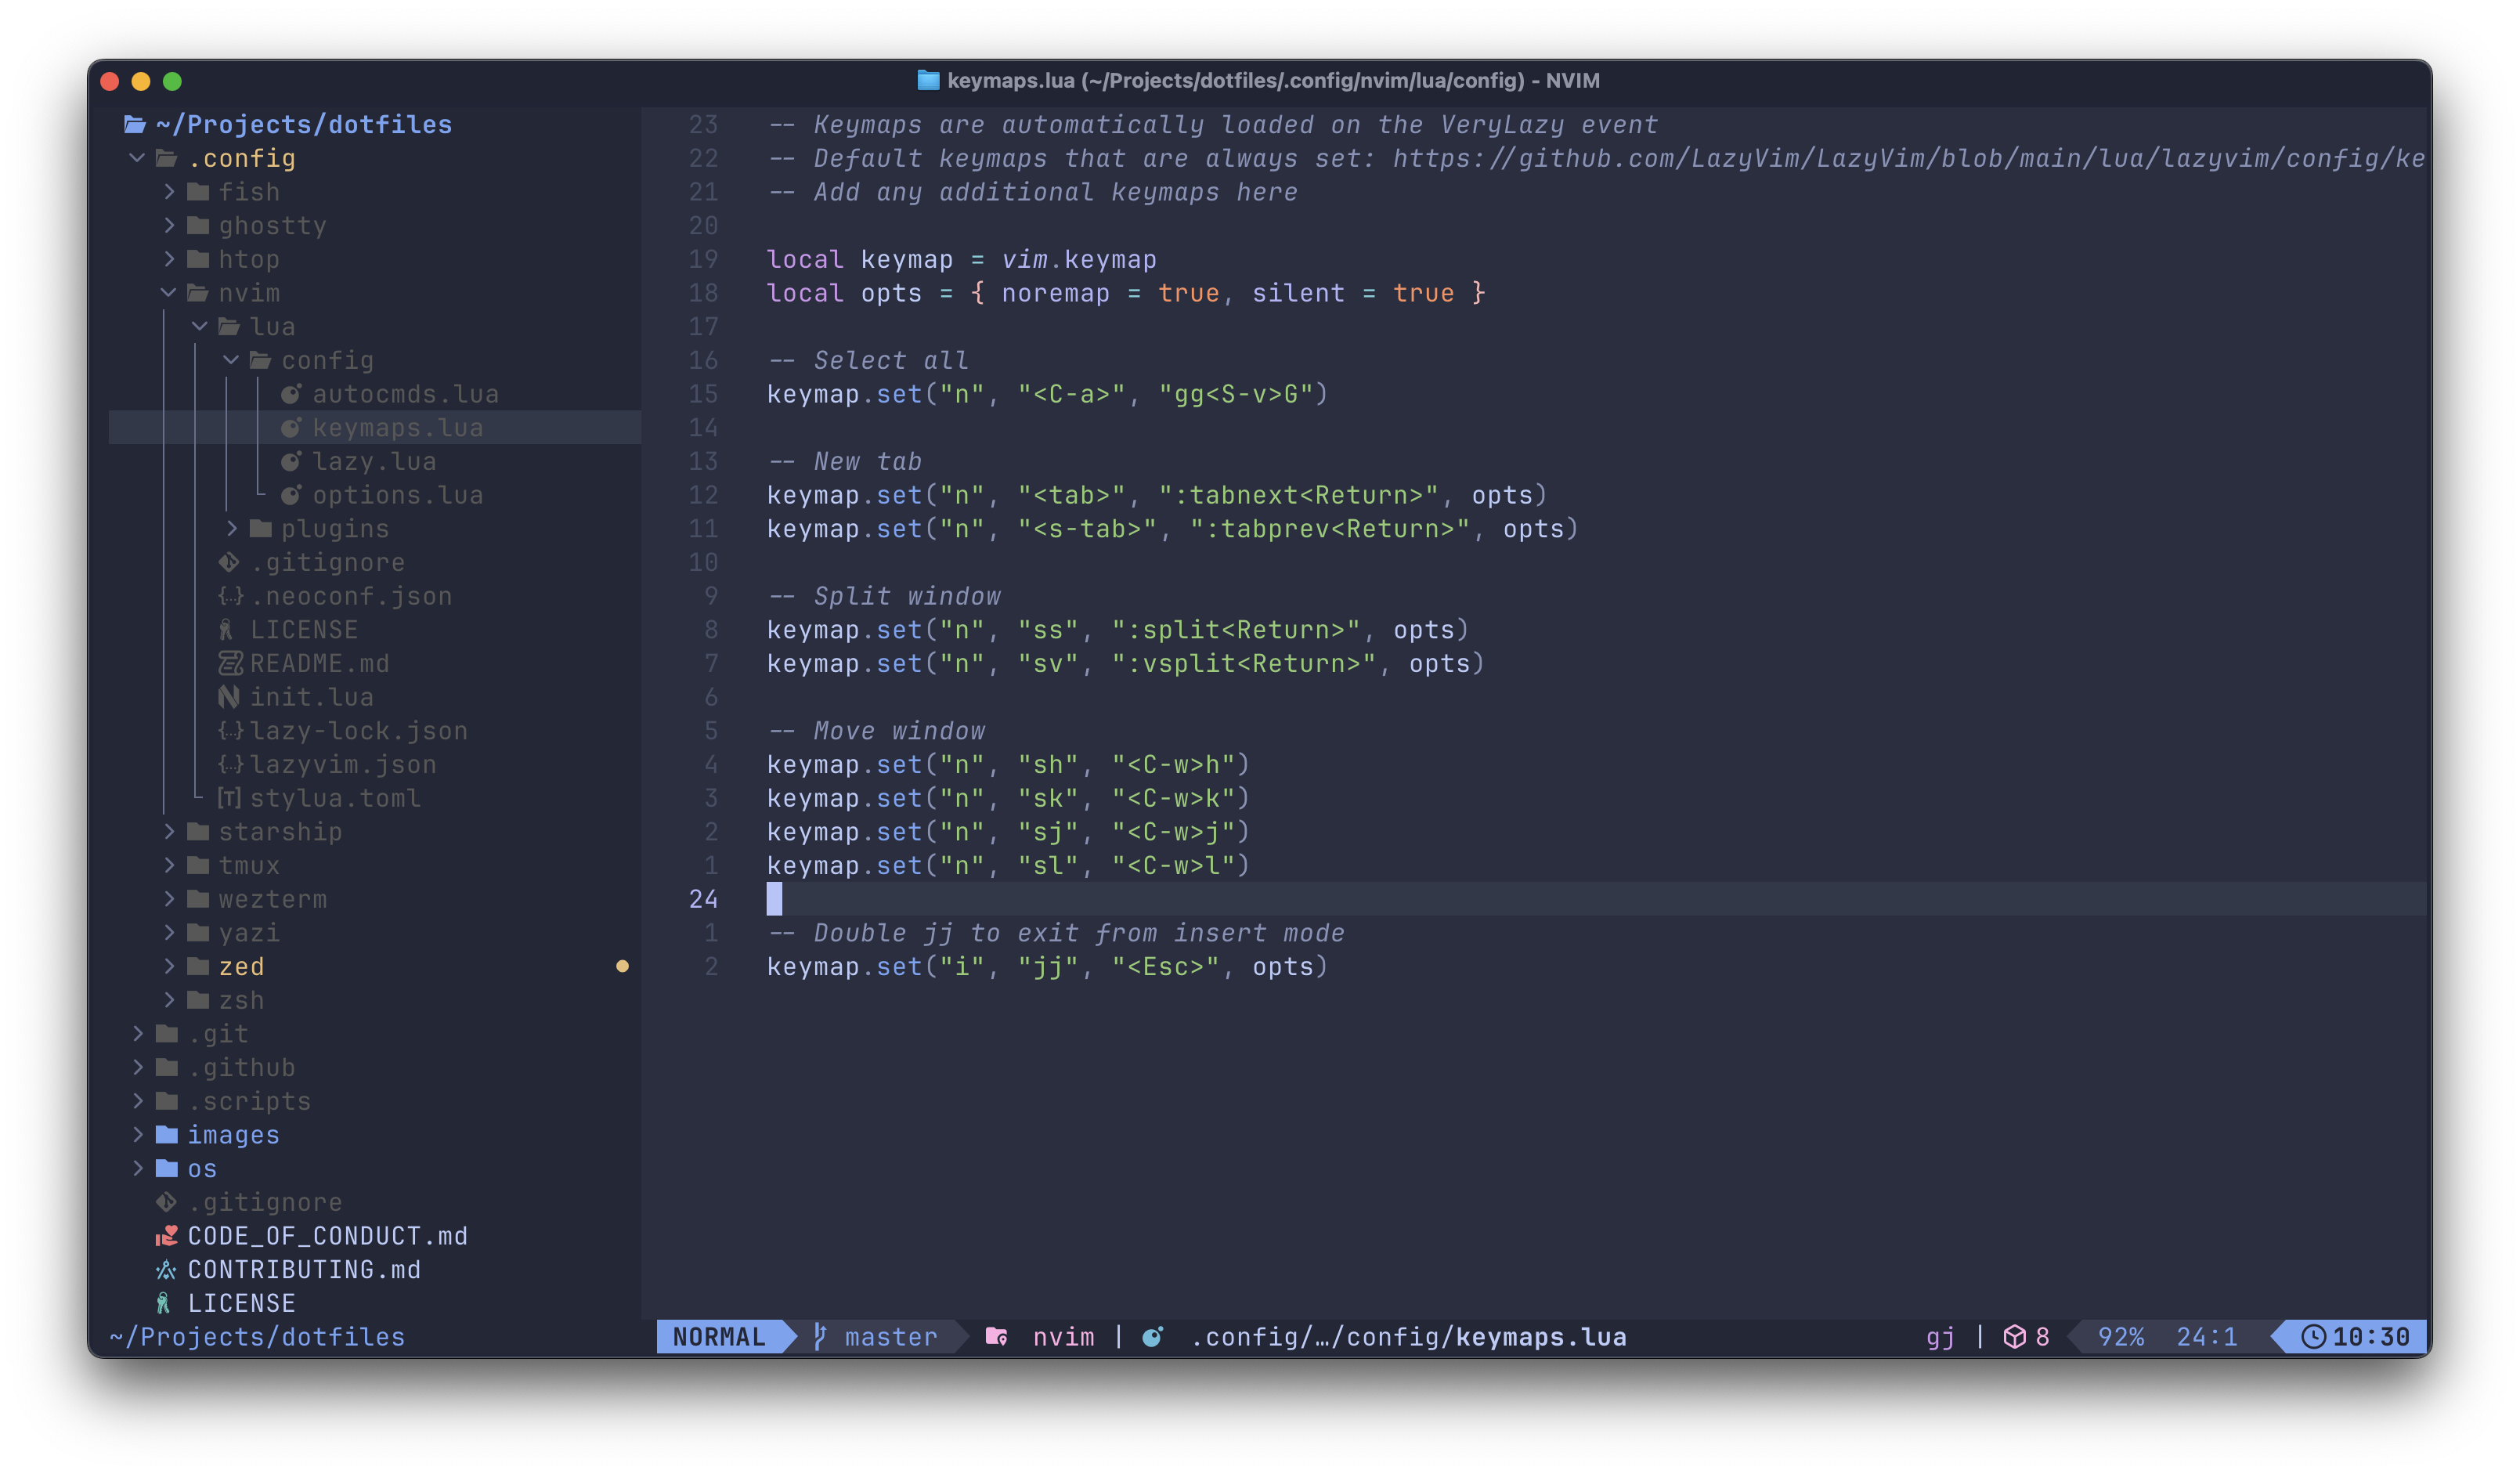Click the git branch icon in statusline
2520x1474 pixels.
(820, 1336)
